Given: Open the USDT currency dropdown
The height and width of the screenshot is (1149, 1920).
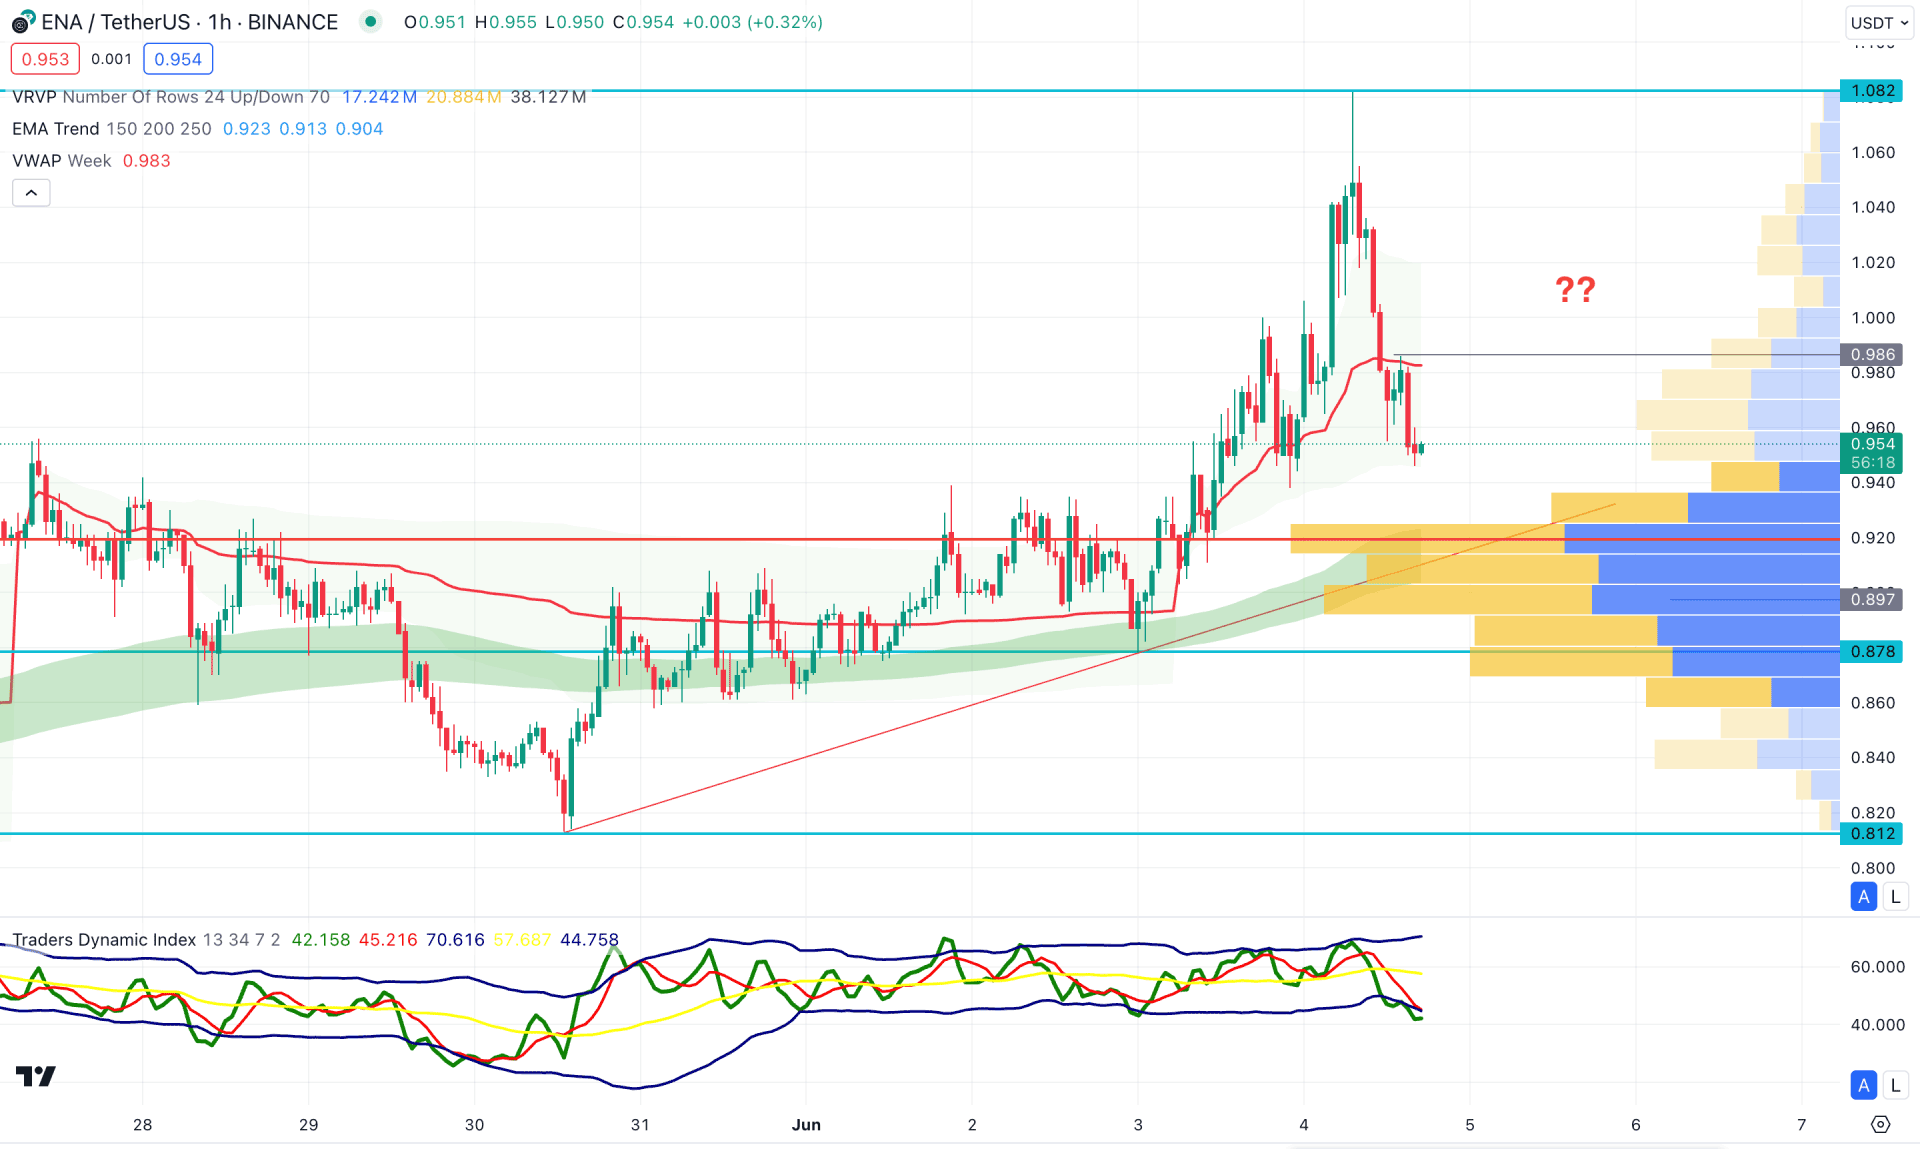Looking at the screenshot, I should point(1879,22).
